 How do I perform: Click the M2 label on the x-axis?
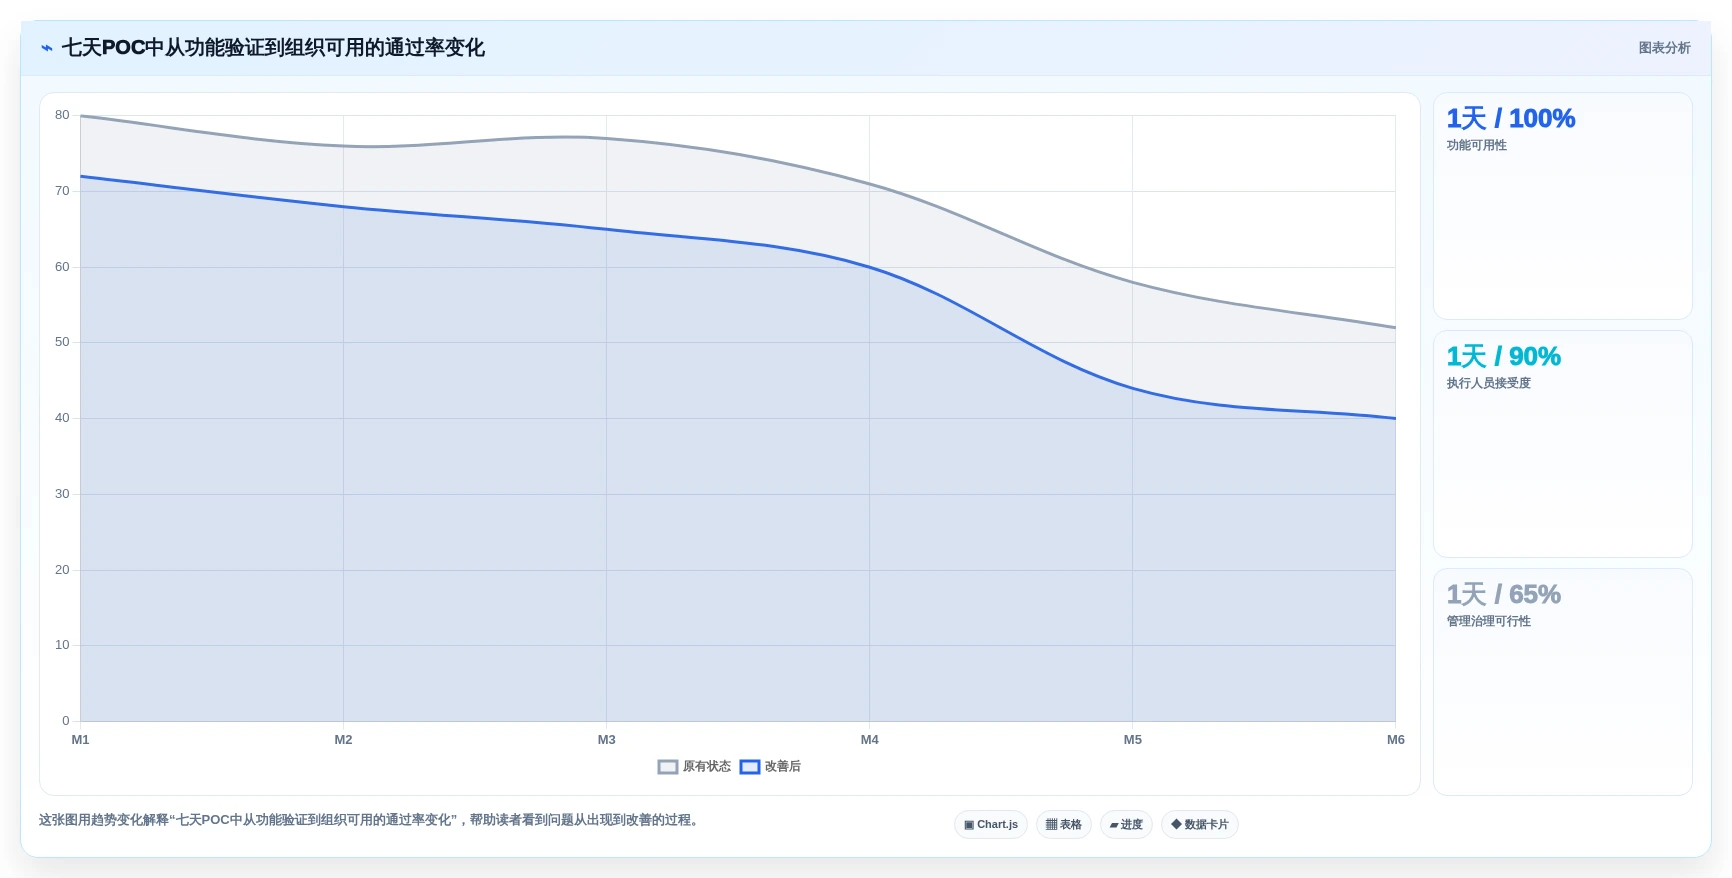(343, 740)
